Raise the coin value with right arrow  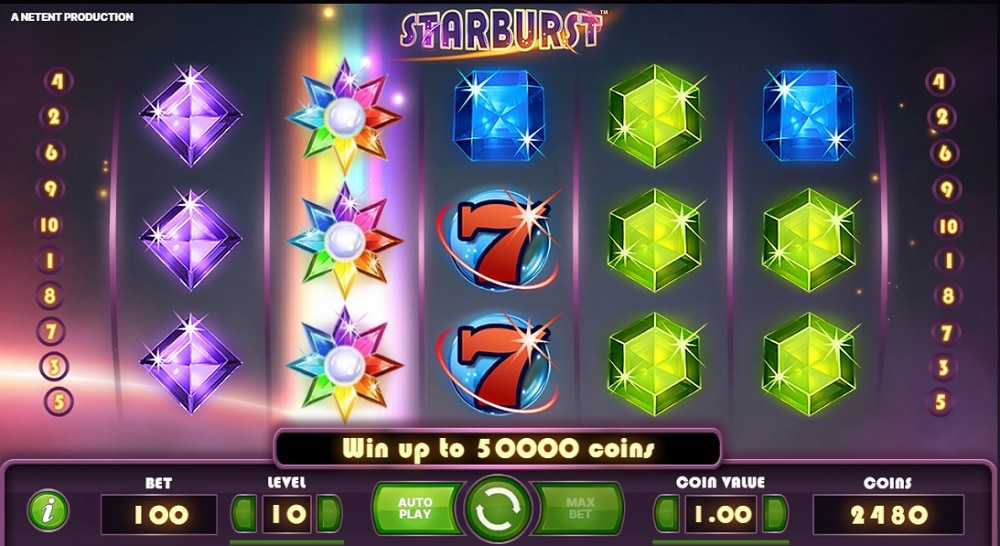tap(775, 513)
